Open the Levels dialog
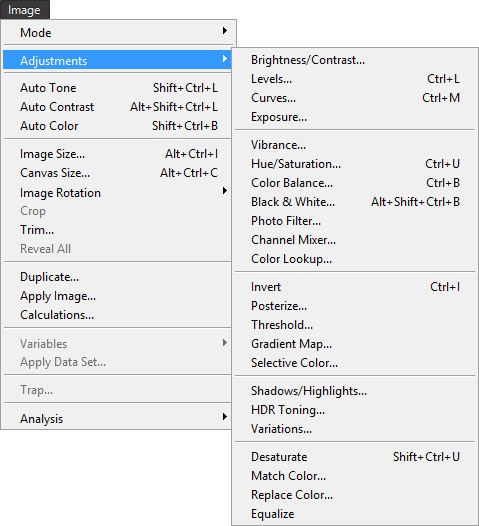 tap(355, 79)
